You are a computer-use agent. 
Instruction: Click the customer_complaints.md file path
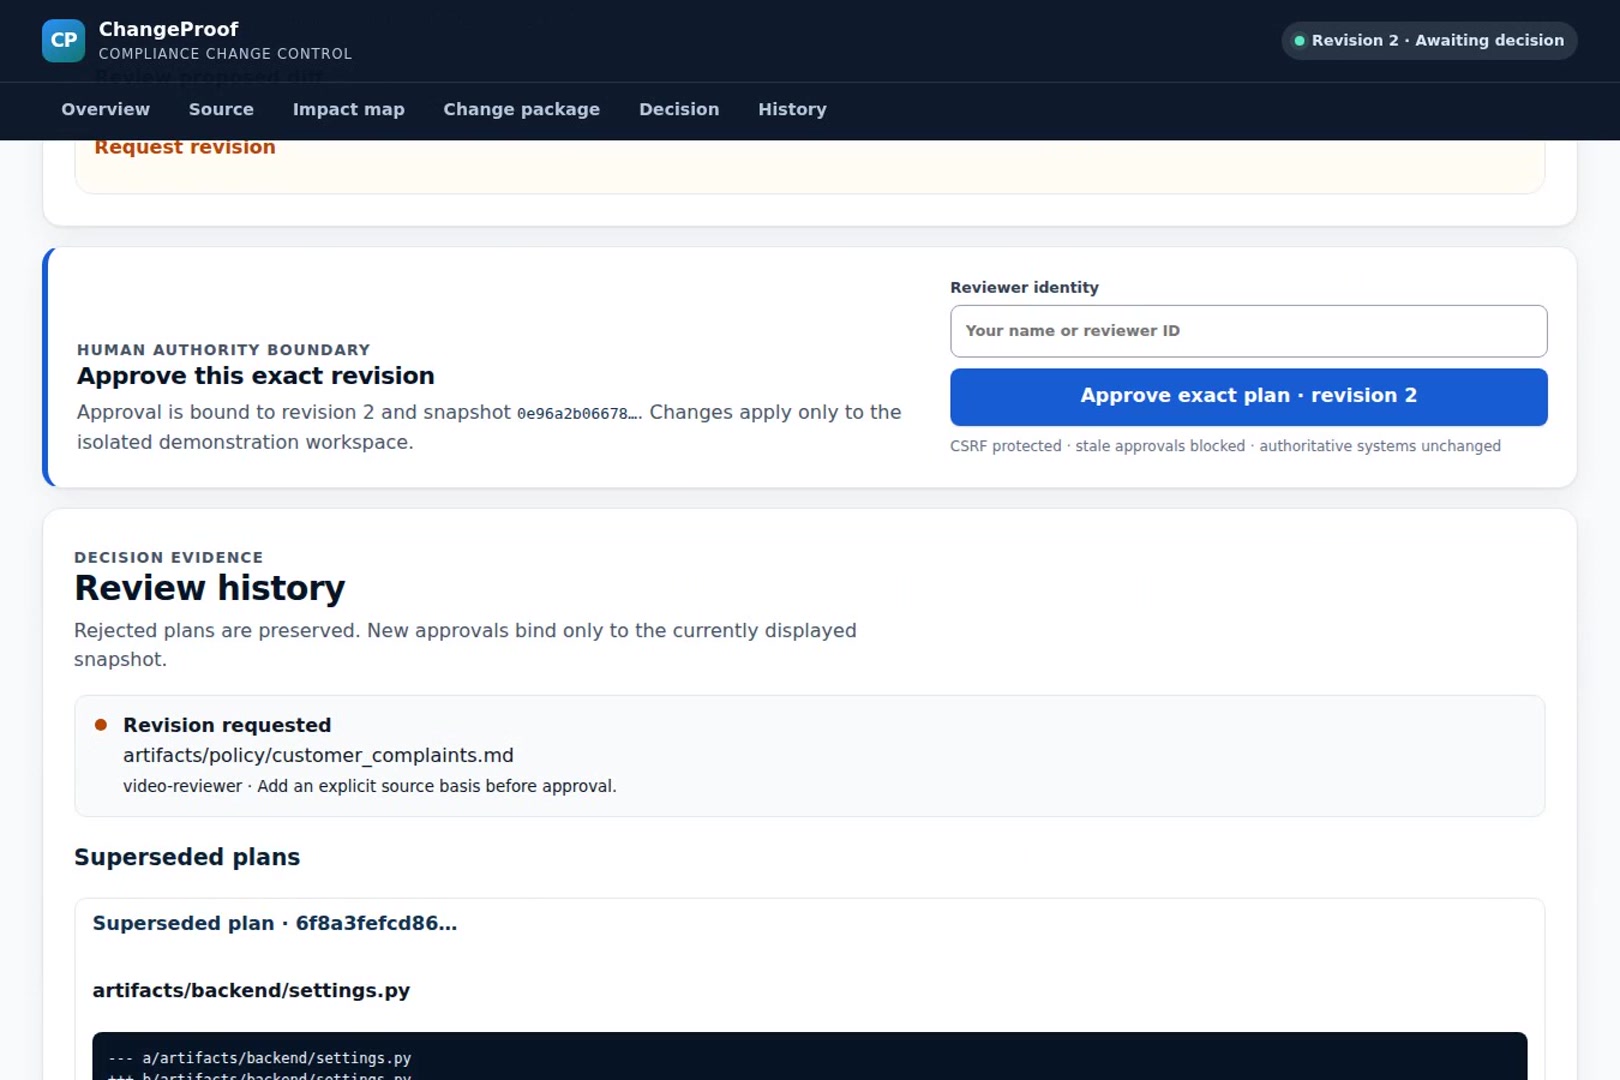pos(318,756)
